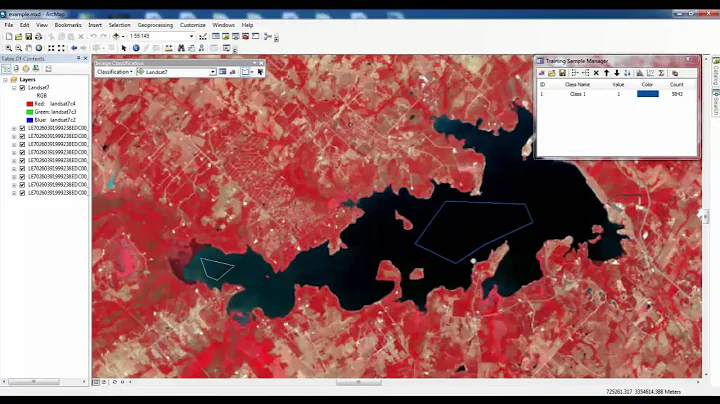Collapse the Landsat7 layer legend
This screenshot has height=404, width=720.
click(x=14, y=88)
